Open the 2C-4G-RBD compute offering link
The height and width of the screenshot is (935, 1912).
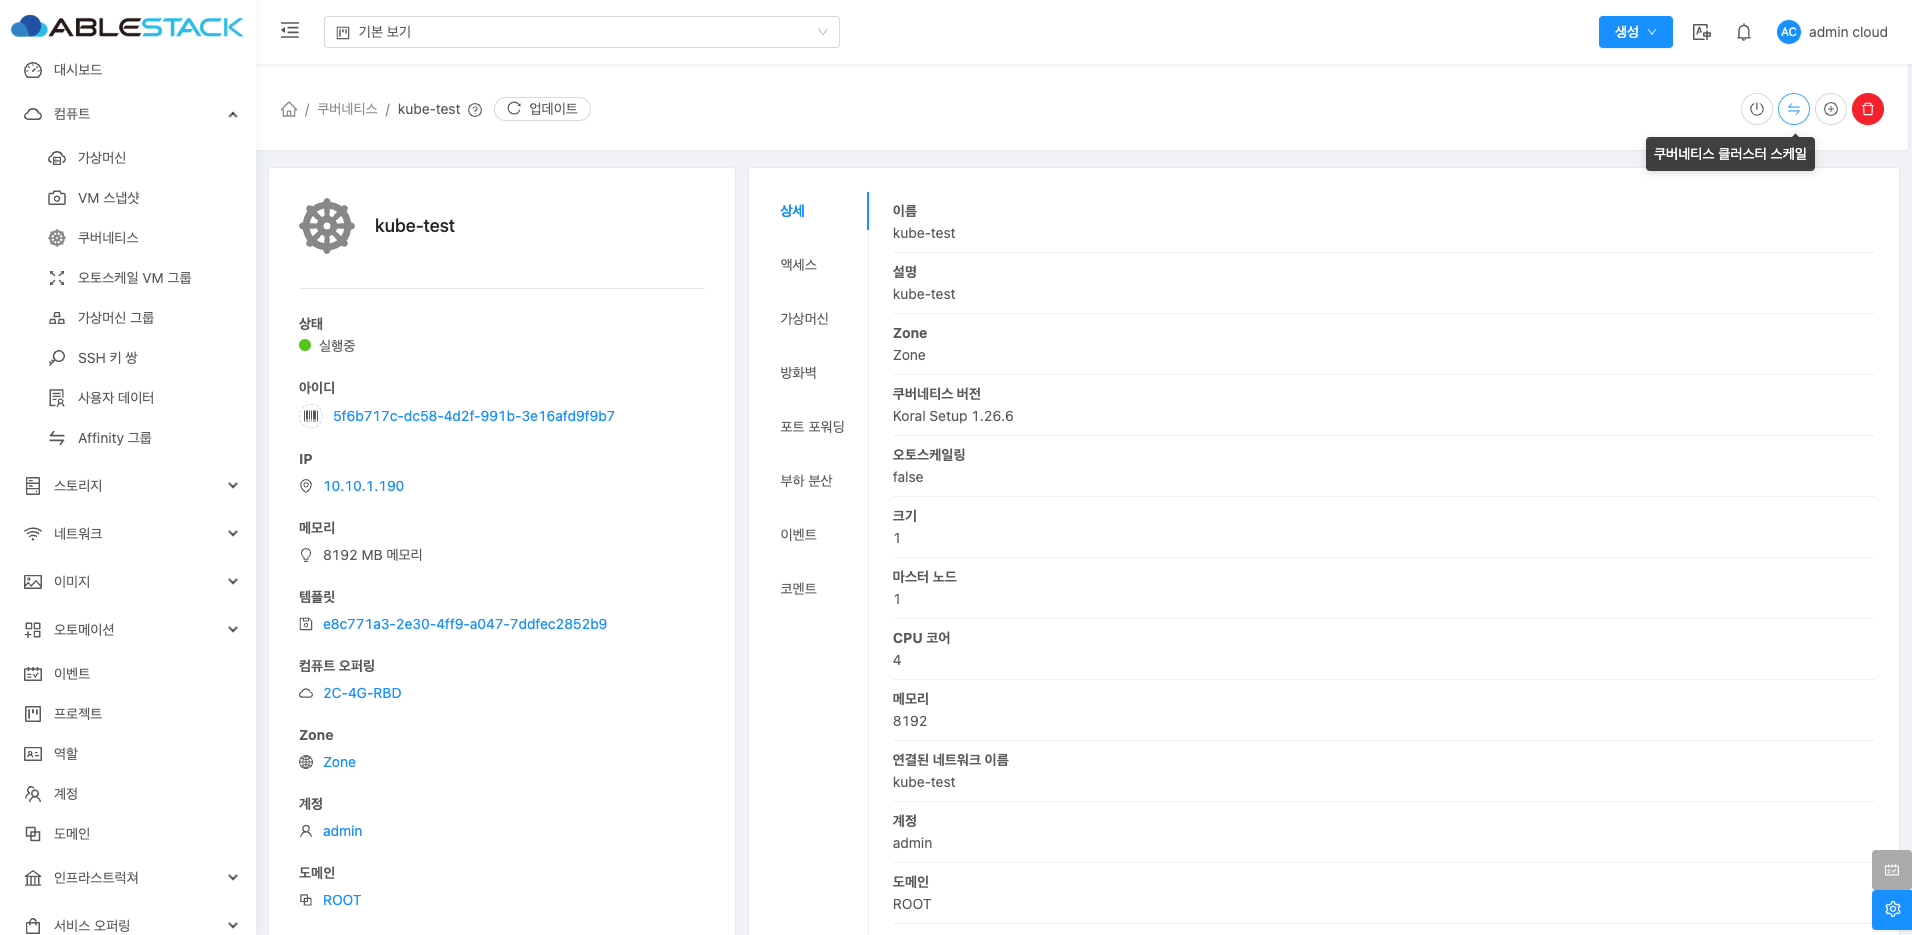point(362,693)
